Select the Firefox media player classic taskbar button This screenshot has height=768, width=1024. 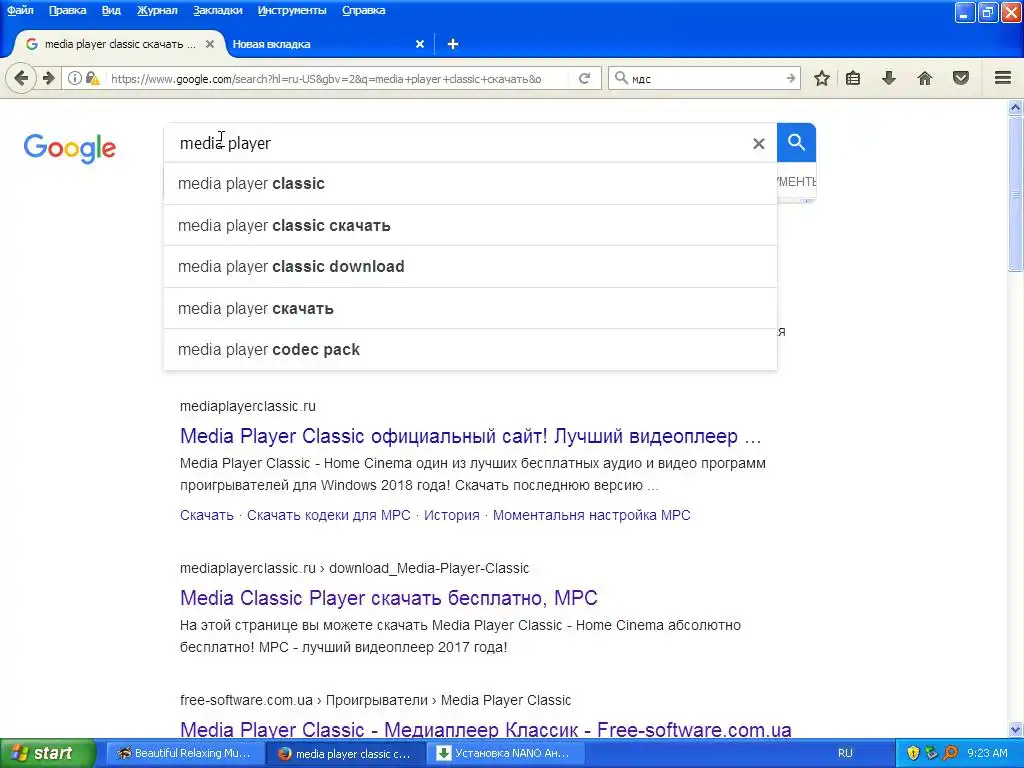tap(345, 753)
